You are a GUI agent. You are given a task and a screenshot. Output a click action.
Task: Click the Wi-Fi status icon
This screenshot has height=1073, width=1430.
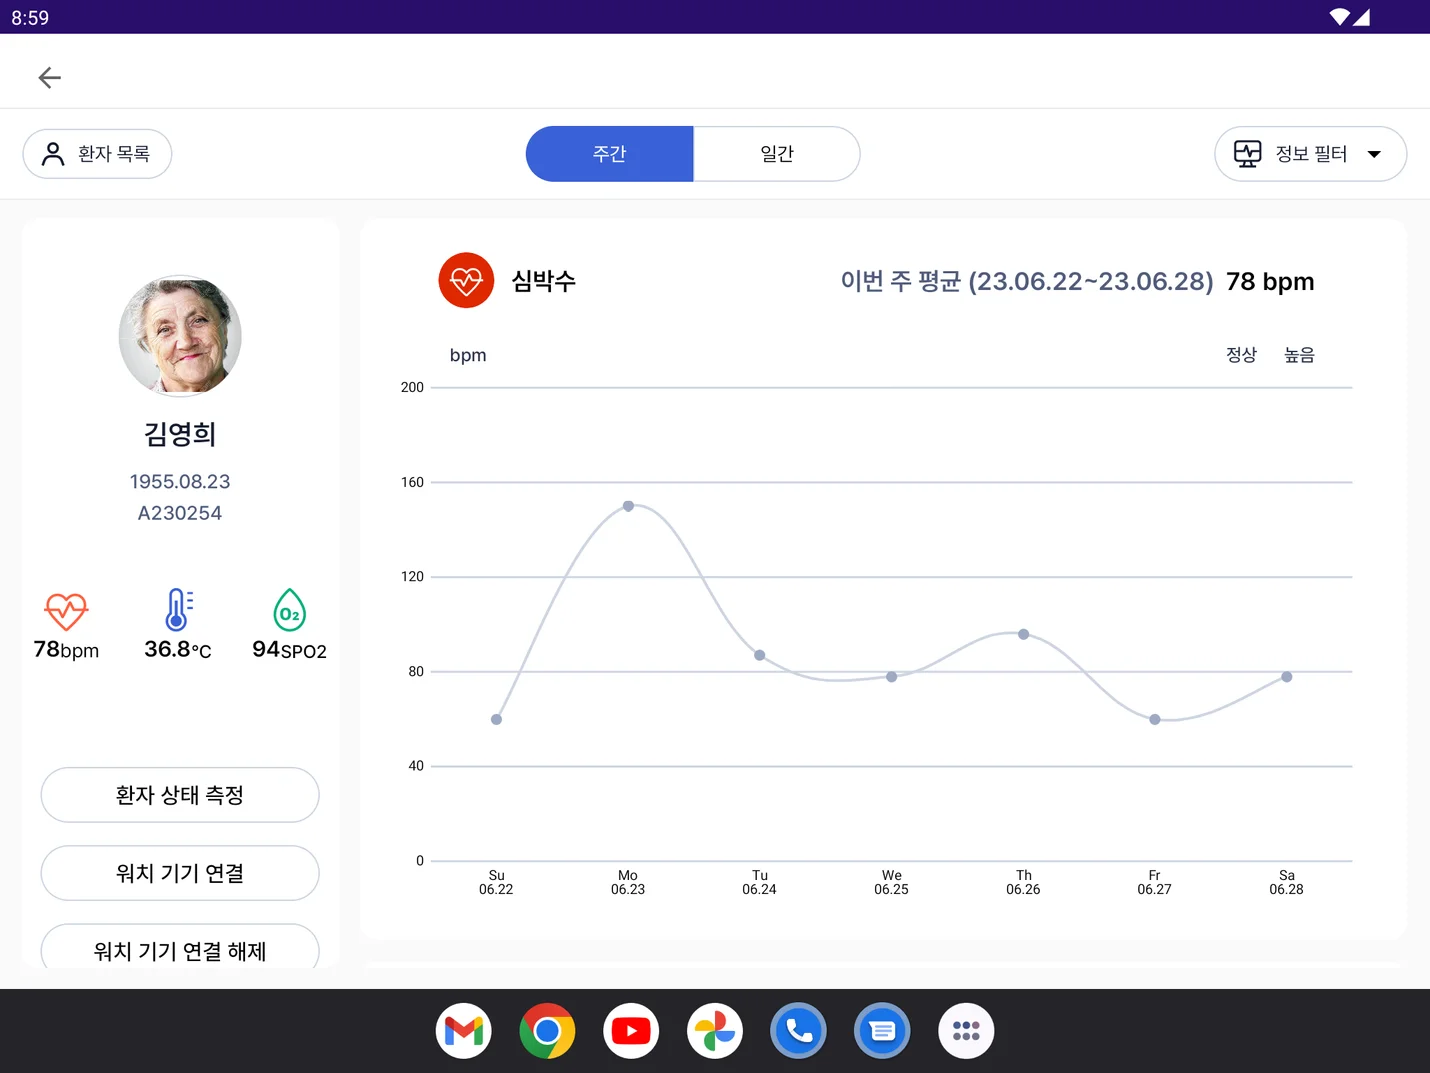[x=1340, y=17]
